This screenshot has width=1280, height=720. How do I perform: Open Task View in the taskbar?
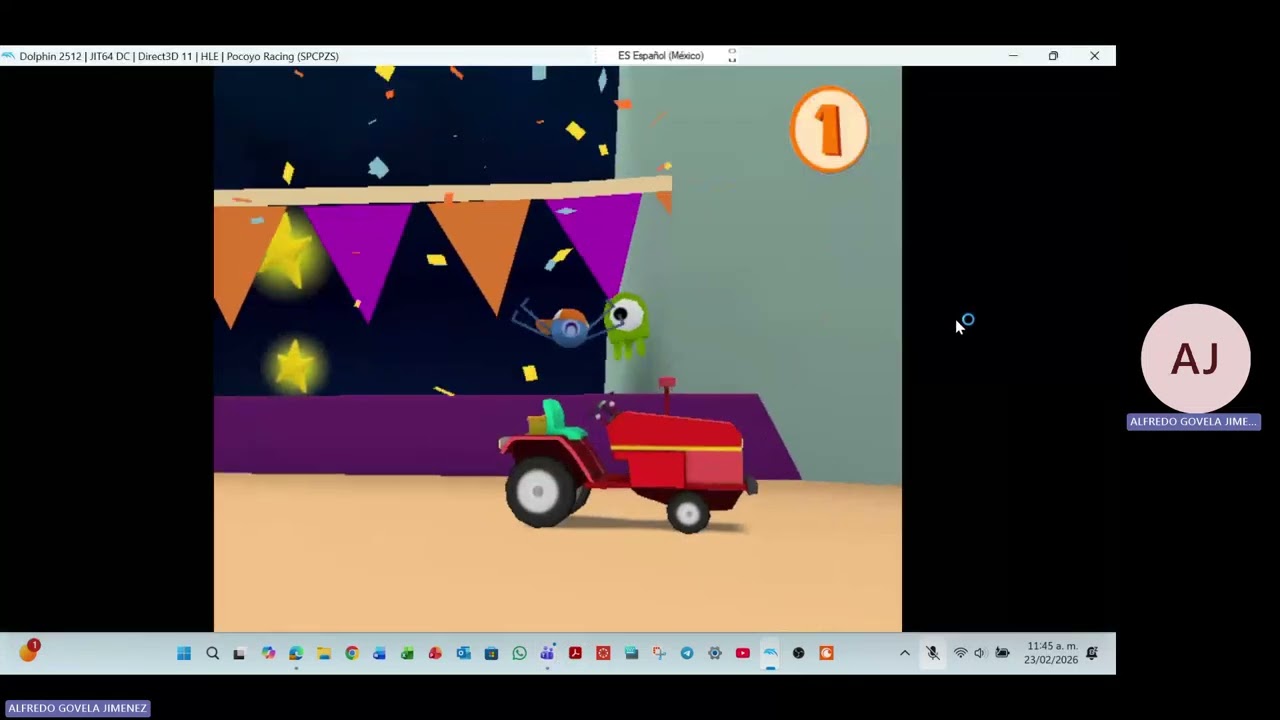[239, 653]
